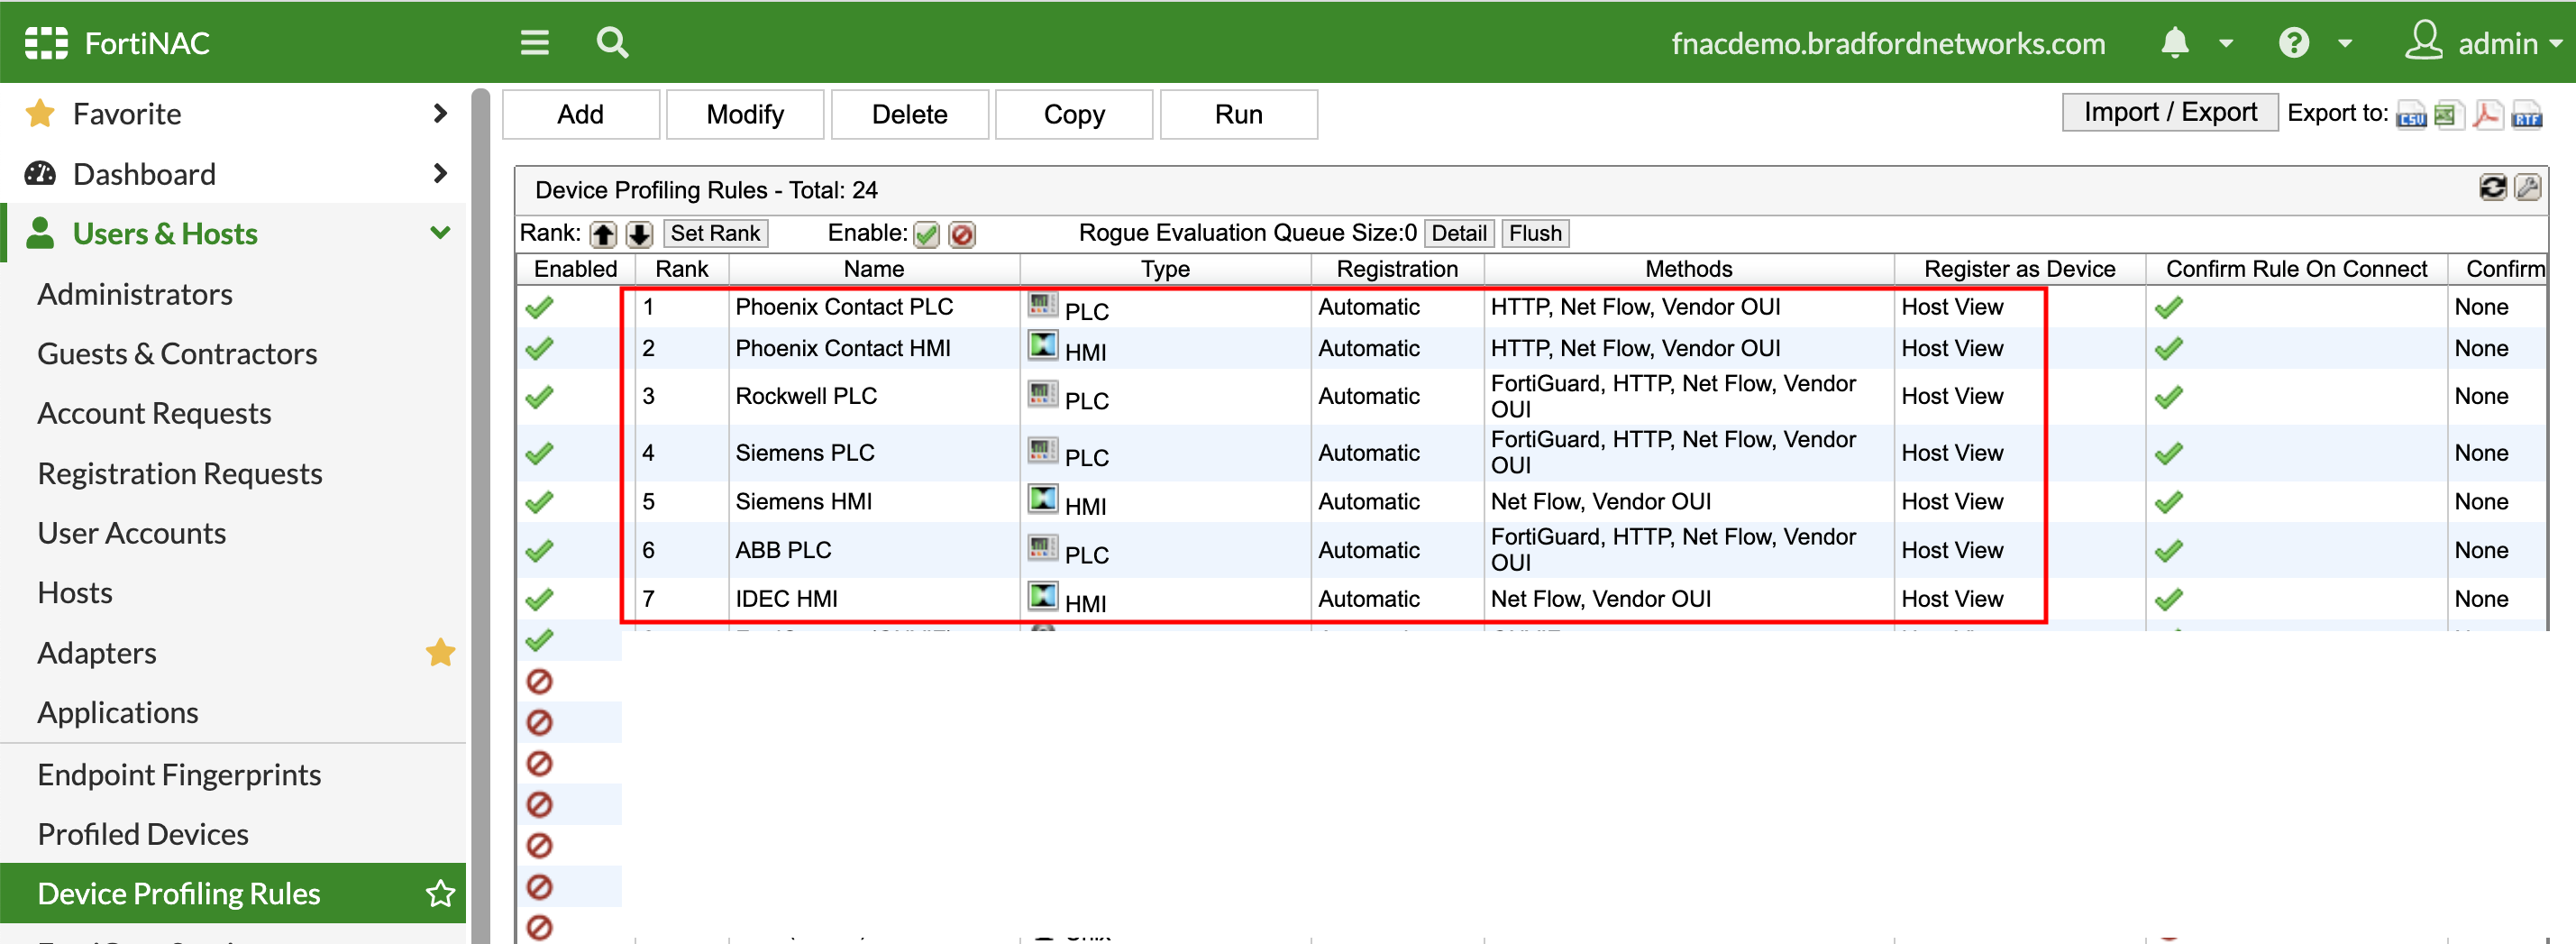The width and height of the screenshot is (2576, 944).
Task: Refresh the Device Profiling Rules table
Action: point(2492,188)
